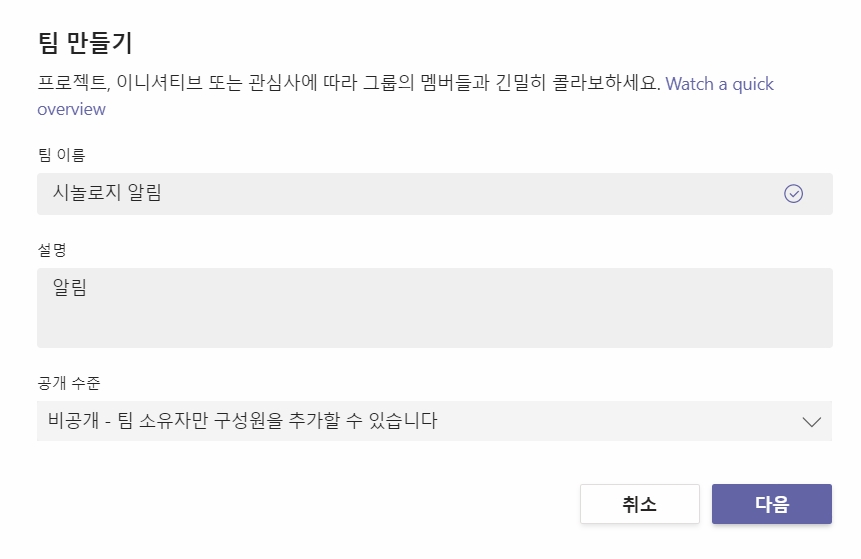Click the 팀 만들기 dialog heading
This screenshot has height=559, width=861.
[x=85, y=43]
